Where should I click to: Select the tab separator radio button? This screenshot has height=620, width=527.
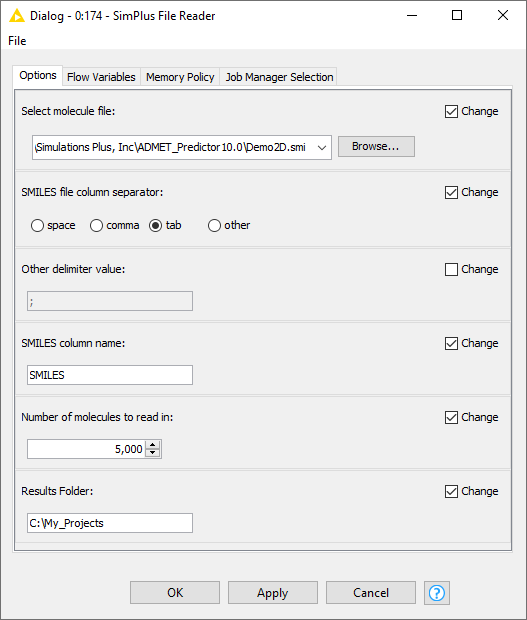click(155, 225)
